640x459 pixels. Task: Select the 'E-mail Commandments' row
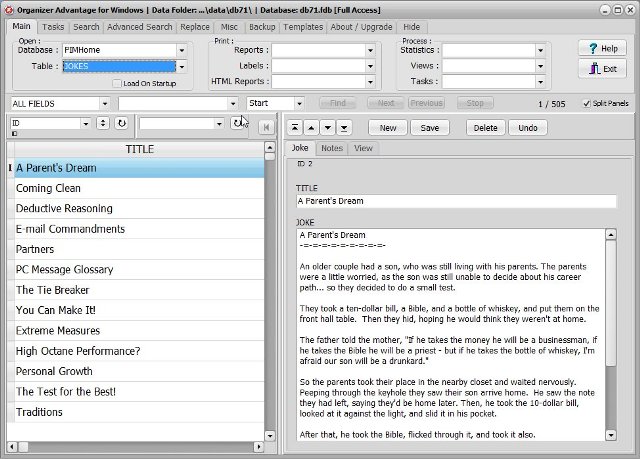point(139,229)
